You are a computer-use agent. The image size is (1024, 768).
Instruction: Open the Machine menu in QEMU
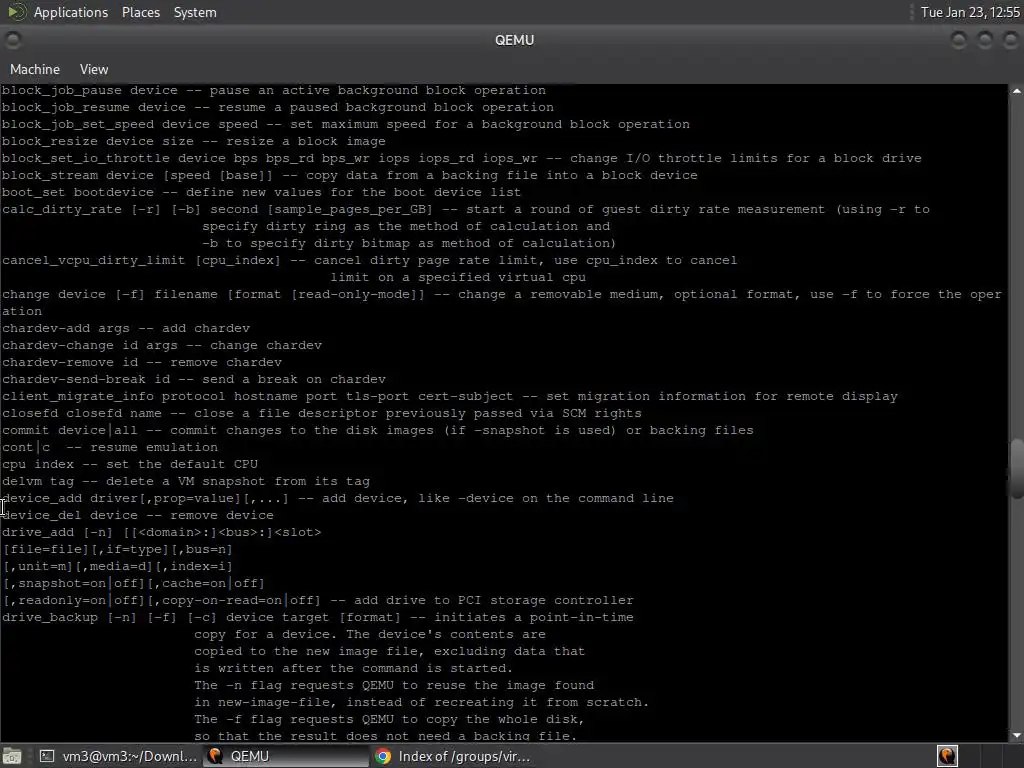tap(35, 69)
